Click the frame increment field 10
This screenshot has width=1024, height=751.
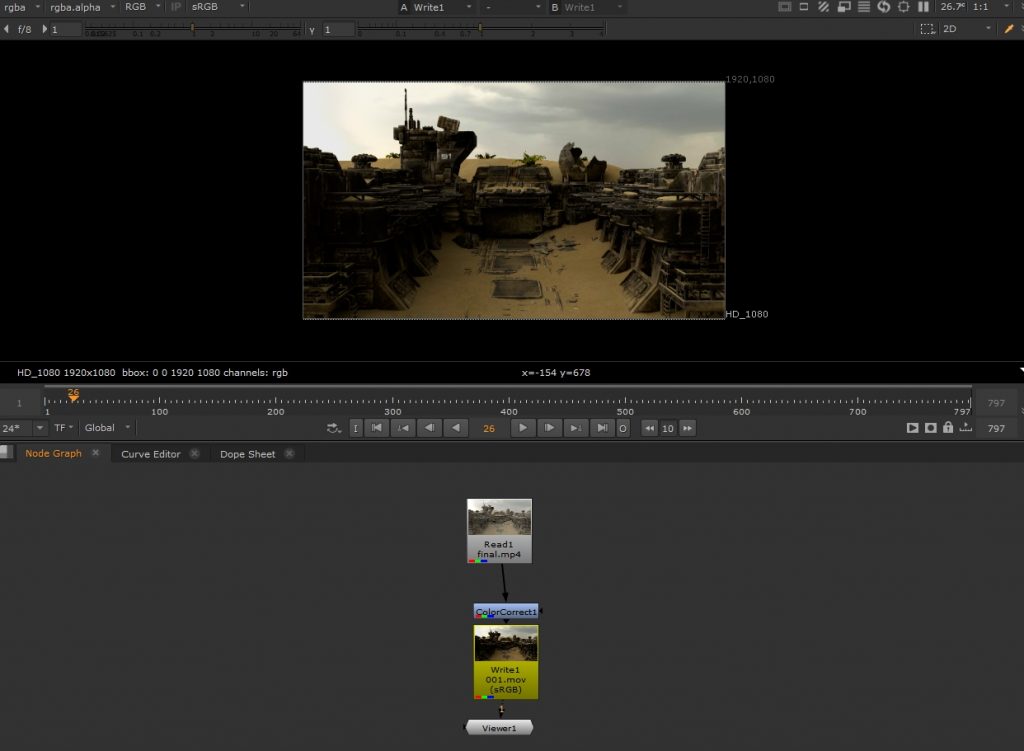tap(667, 428)
